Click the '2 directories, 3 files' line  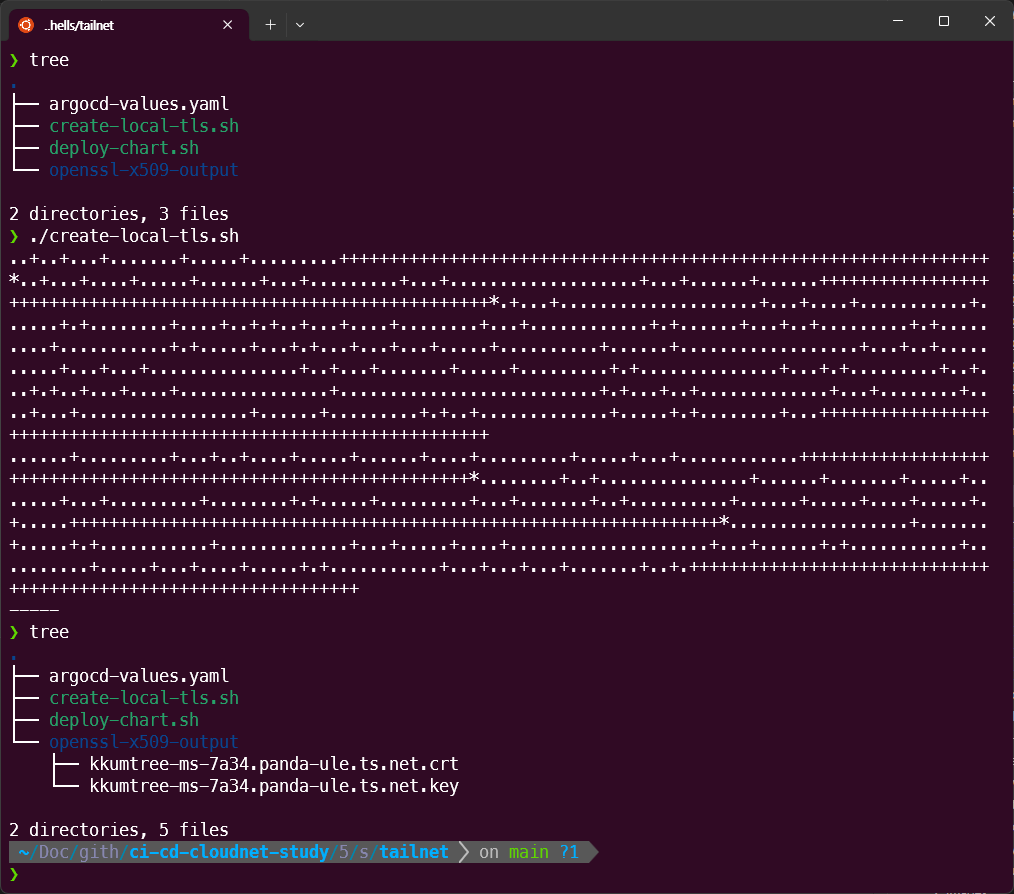pyautogui.click(x=119, y=214)
